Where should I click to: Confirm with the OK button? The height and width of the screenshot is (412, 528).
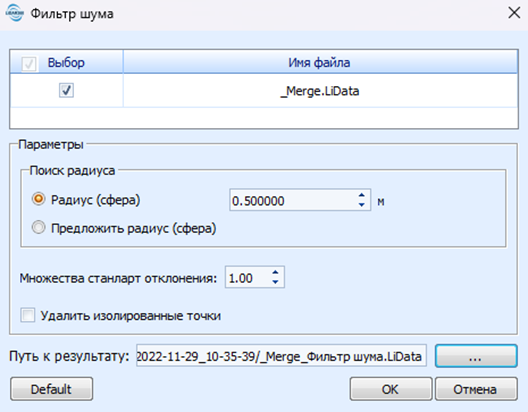pos(390,389)
